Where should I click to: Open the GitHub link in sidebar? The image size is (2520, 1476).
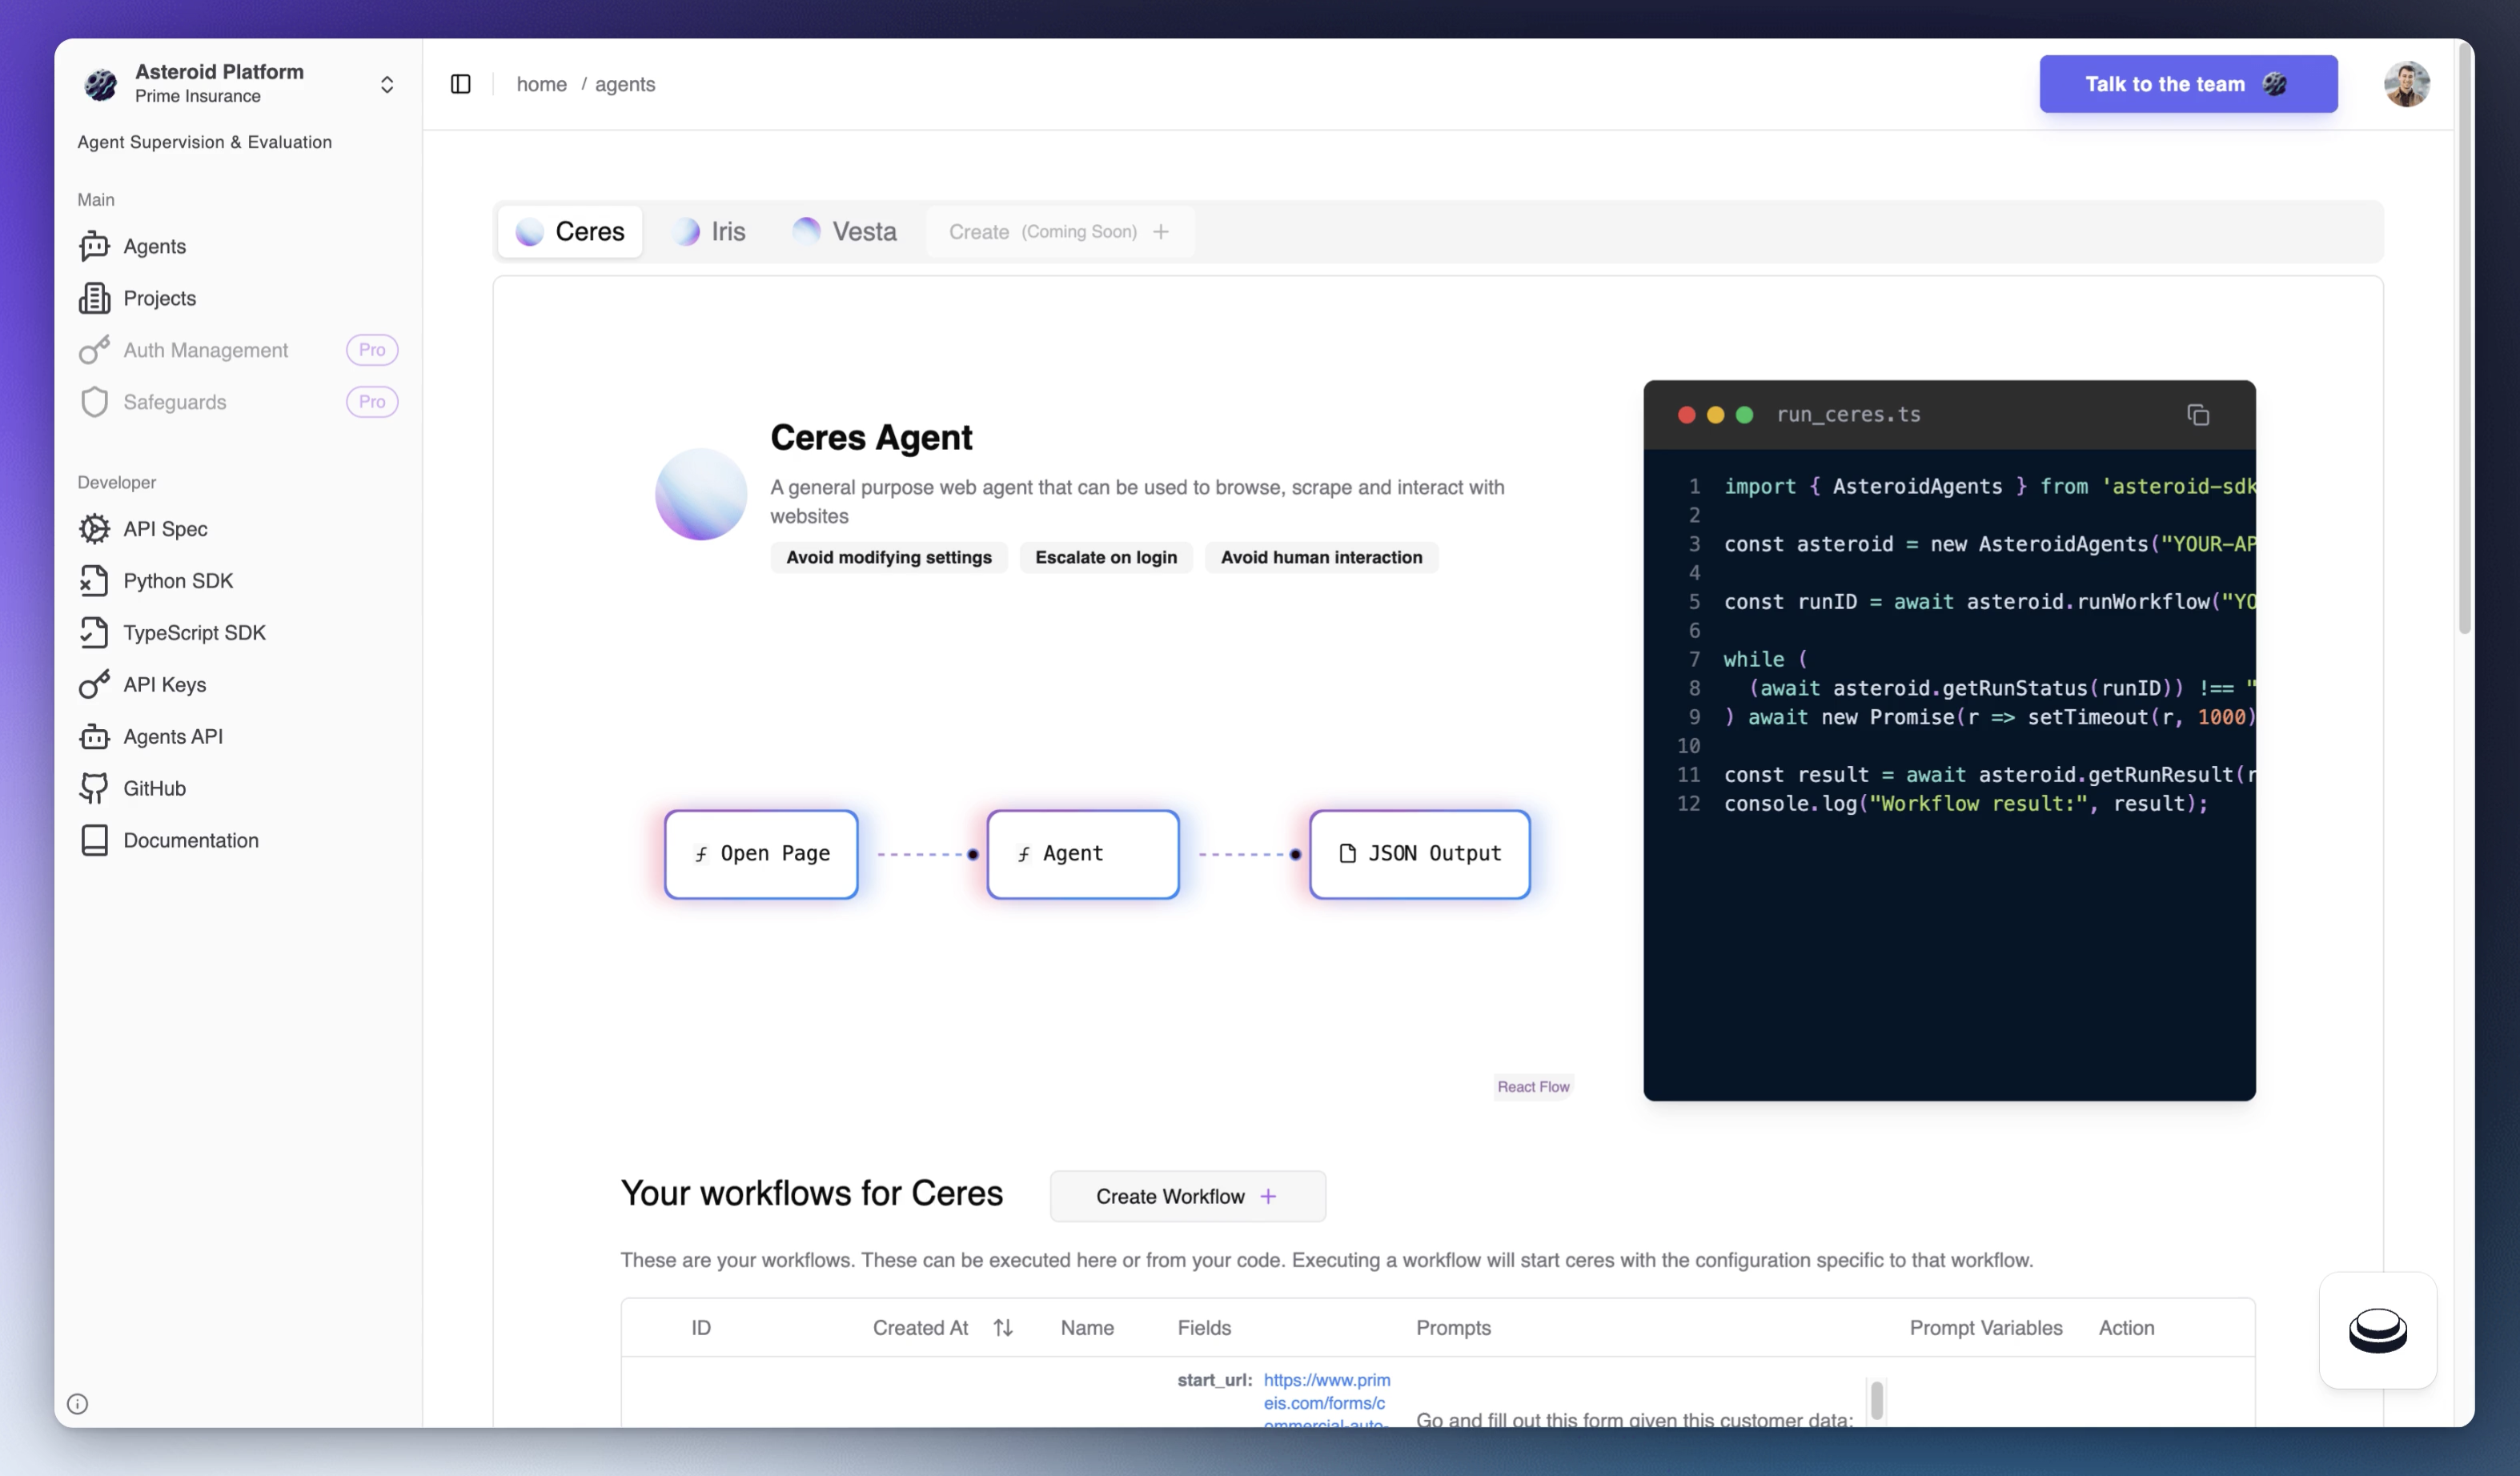pyautogui.click(x=154, y=788)
